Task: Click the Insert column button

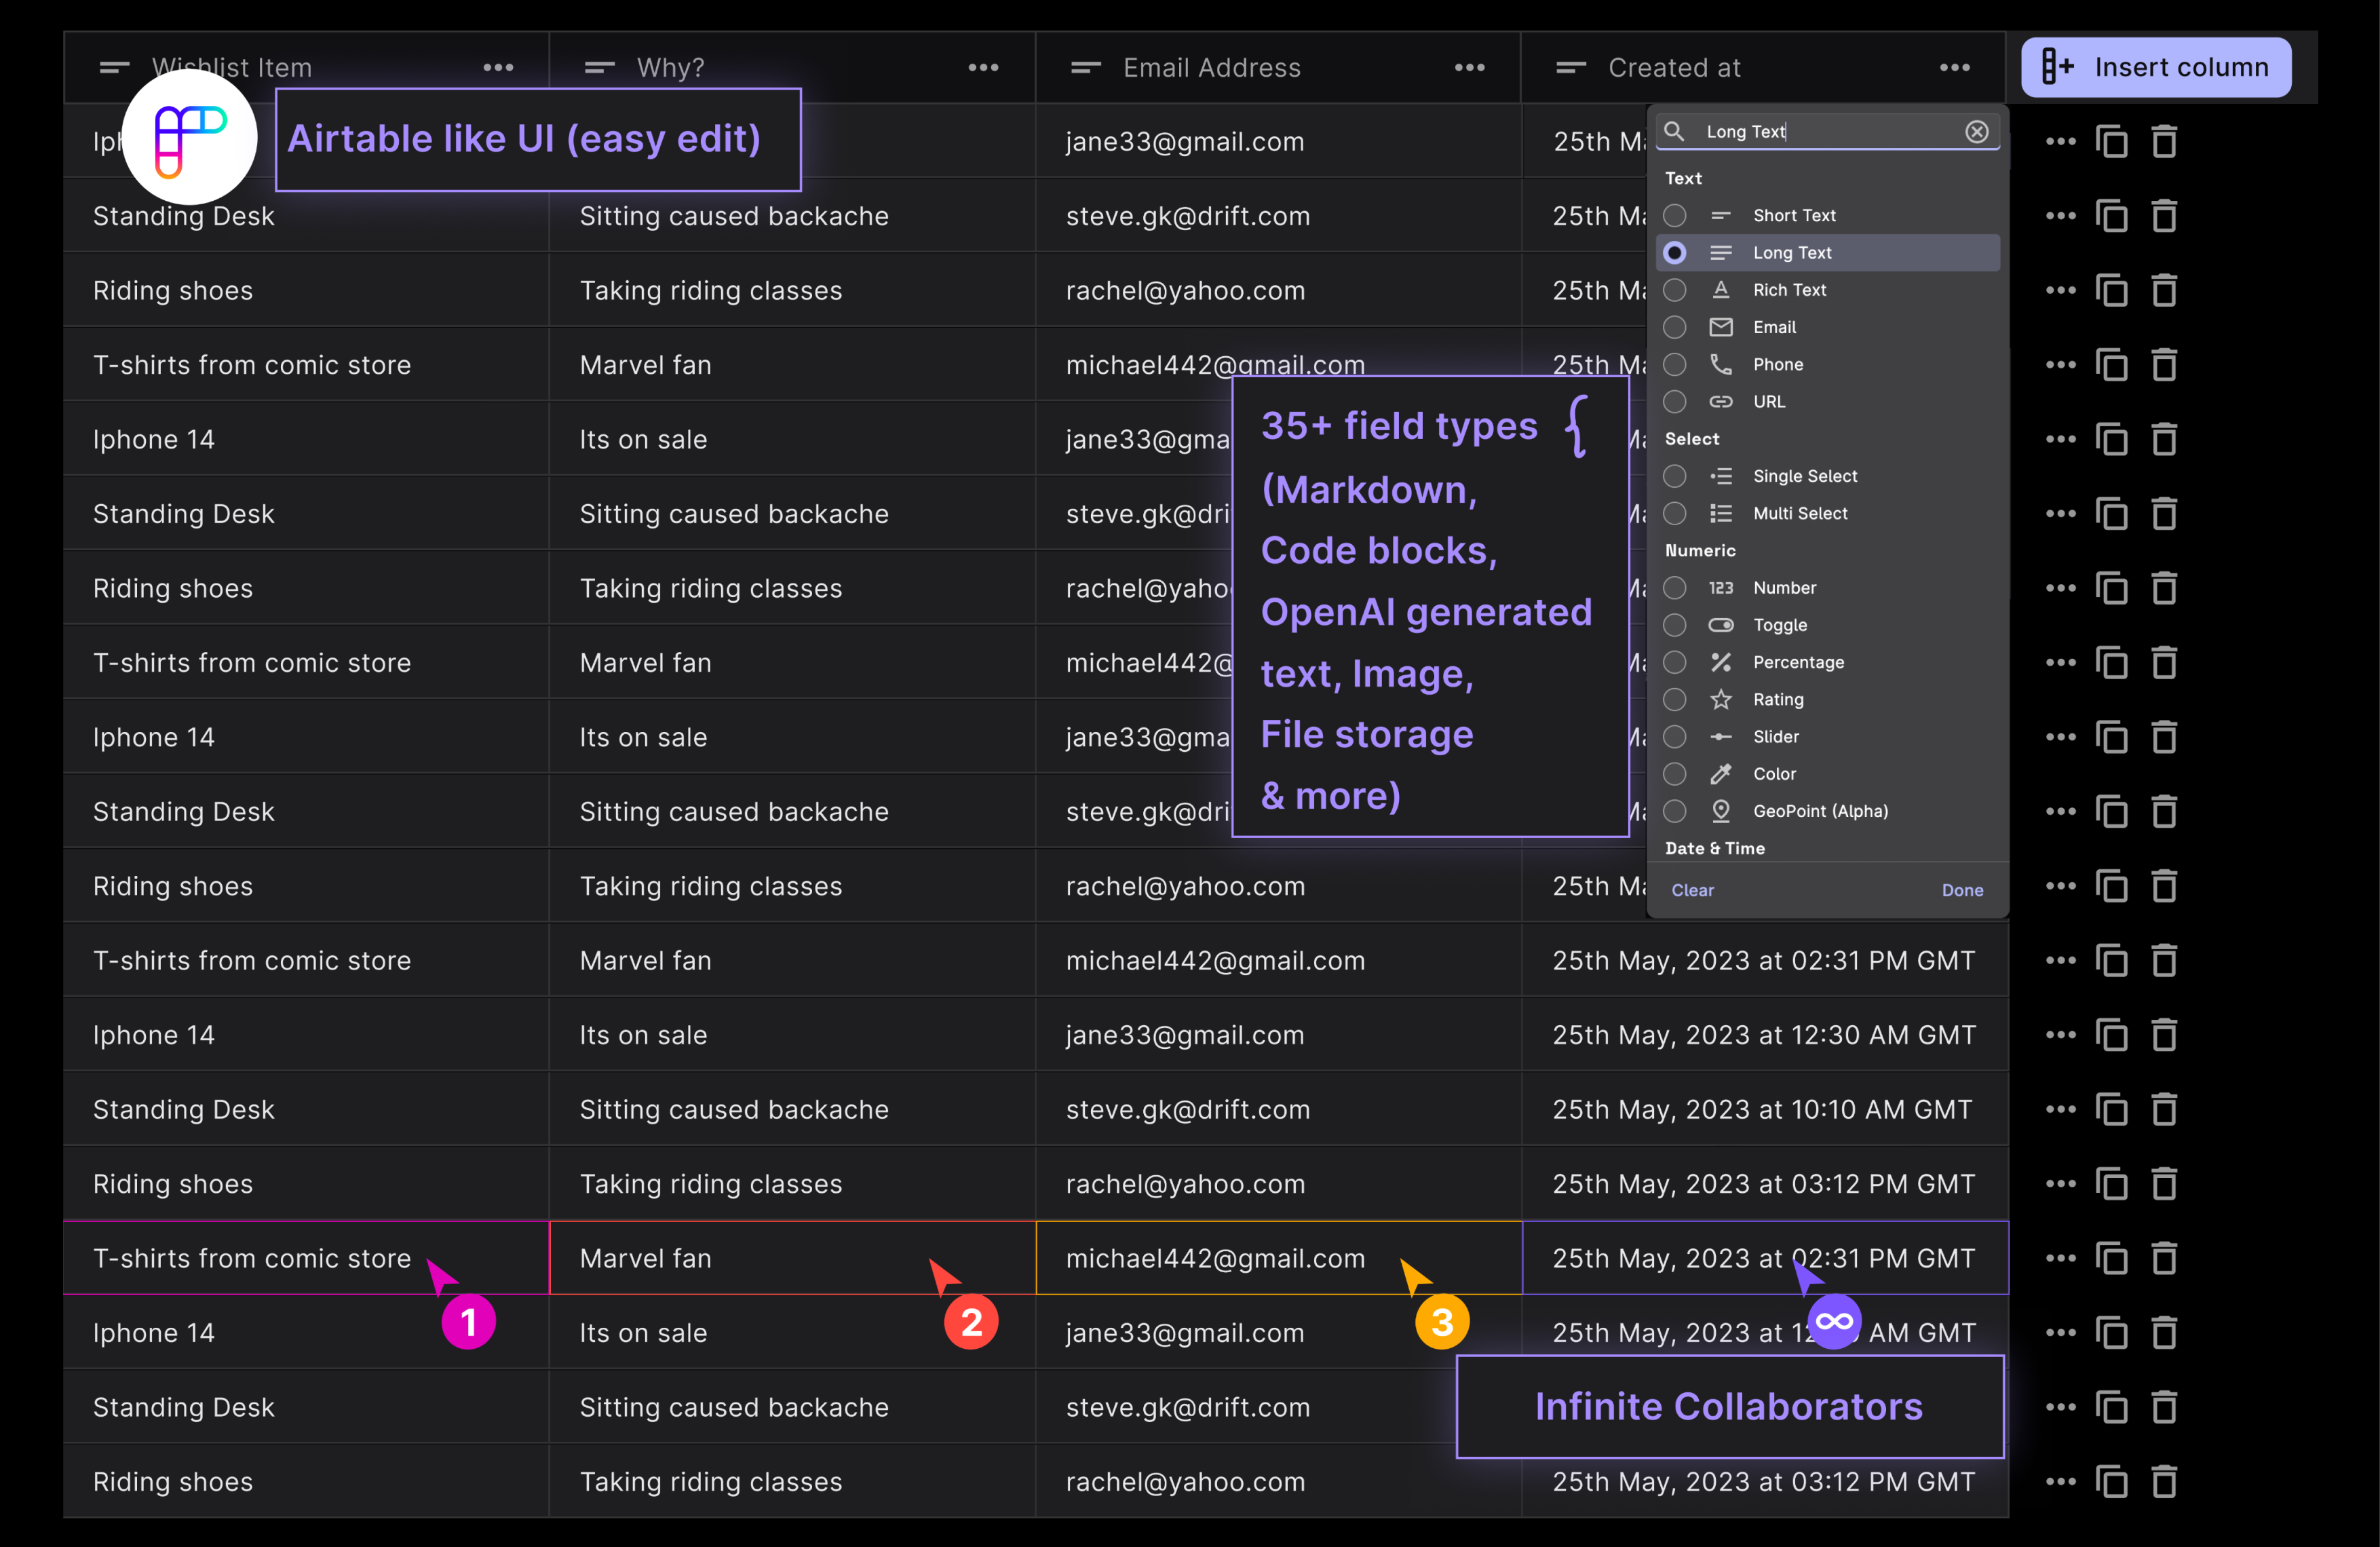Action: (2155, 67)
